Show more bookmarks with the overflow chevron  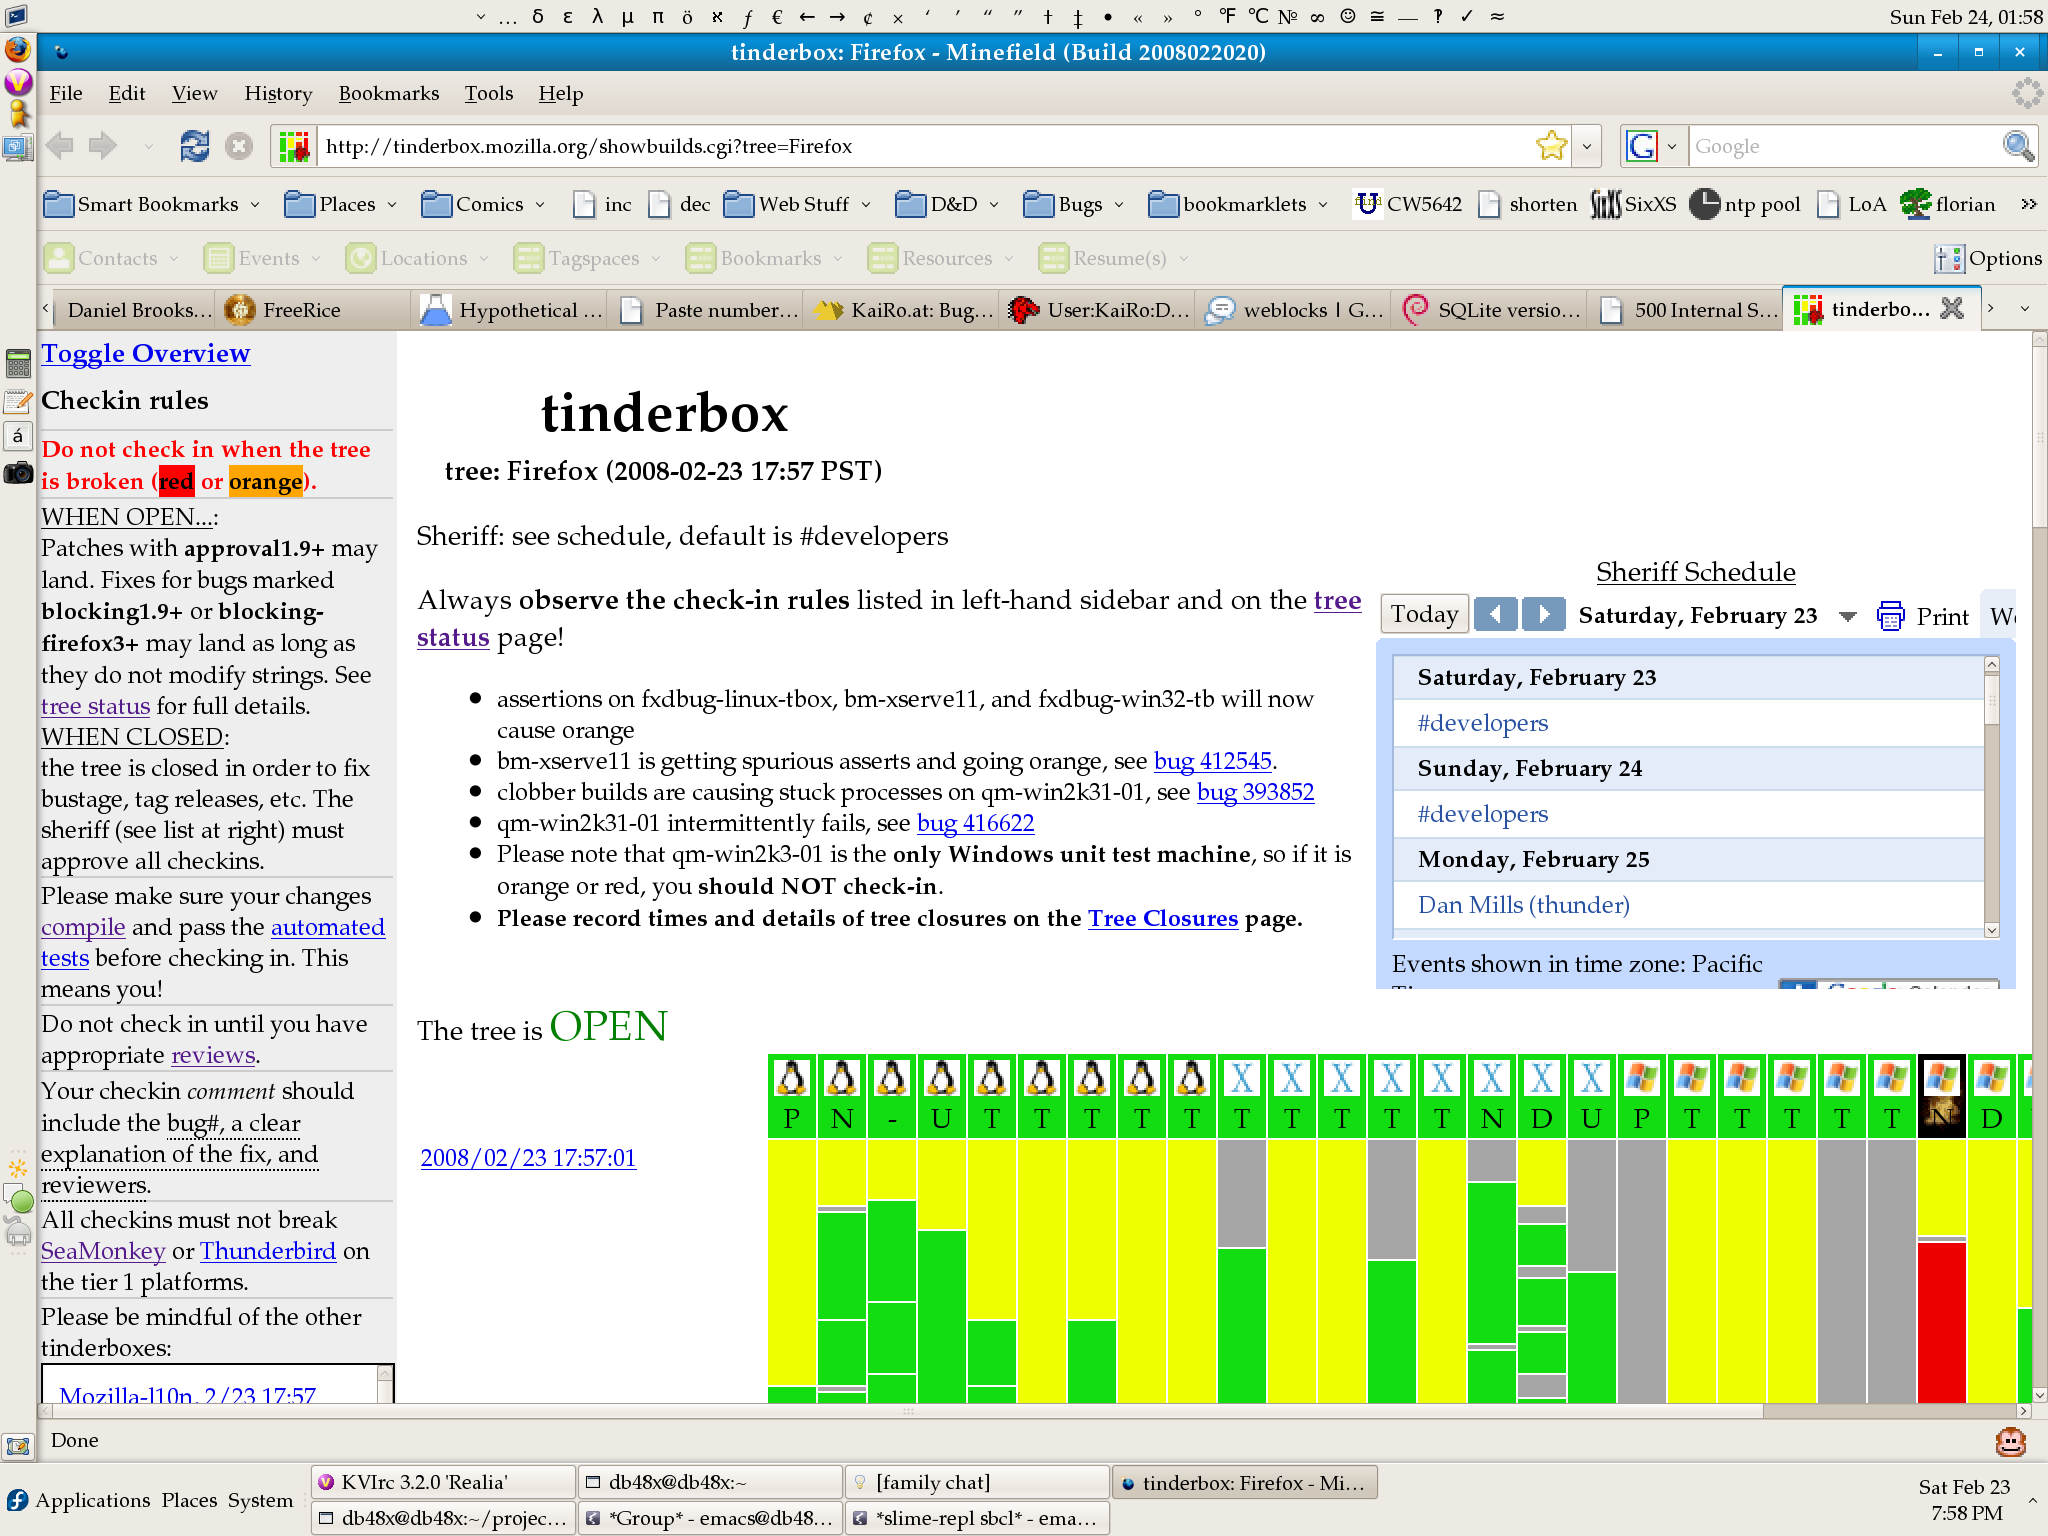[x=2029, y=204]
